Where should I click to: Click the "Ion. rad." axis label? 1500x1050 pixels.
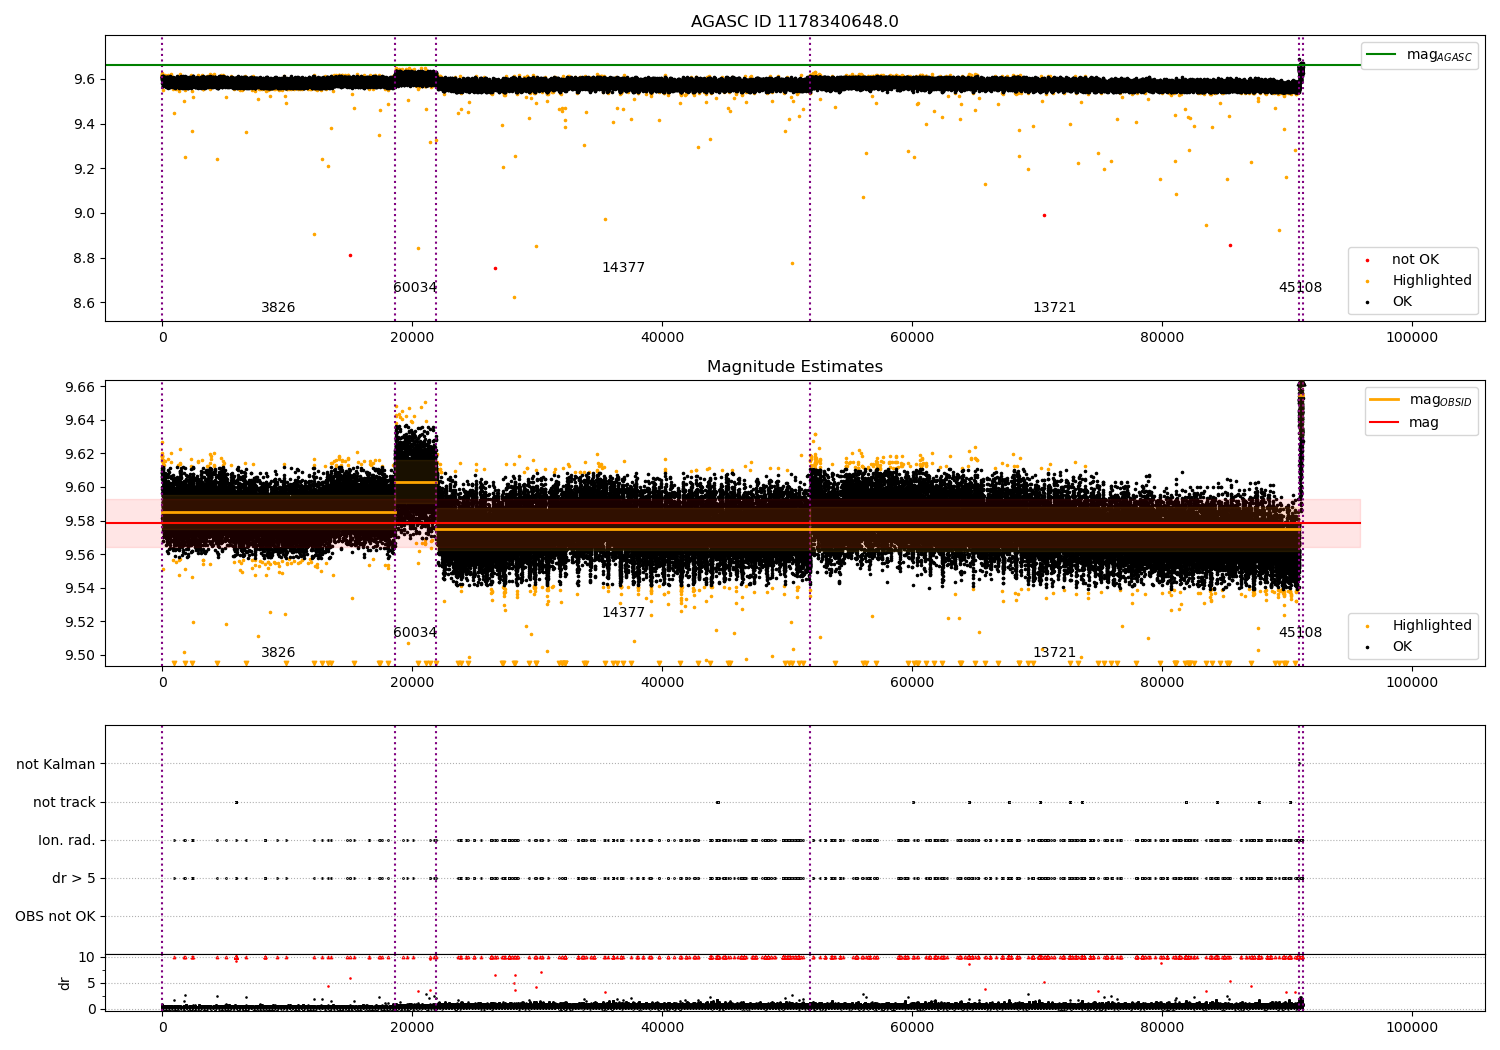pos(67,840)
